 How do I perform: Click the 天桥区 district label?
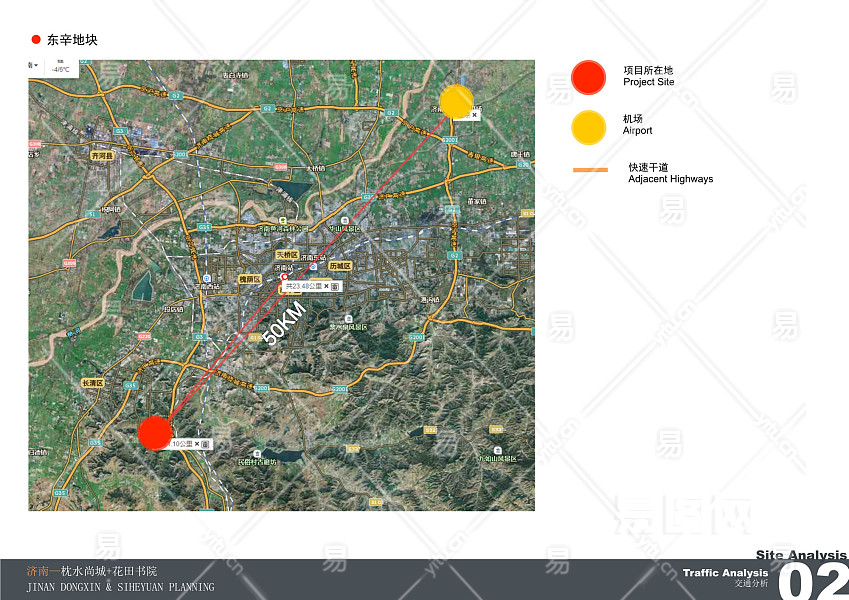pyautogui.click(x=288, y=255)
